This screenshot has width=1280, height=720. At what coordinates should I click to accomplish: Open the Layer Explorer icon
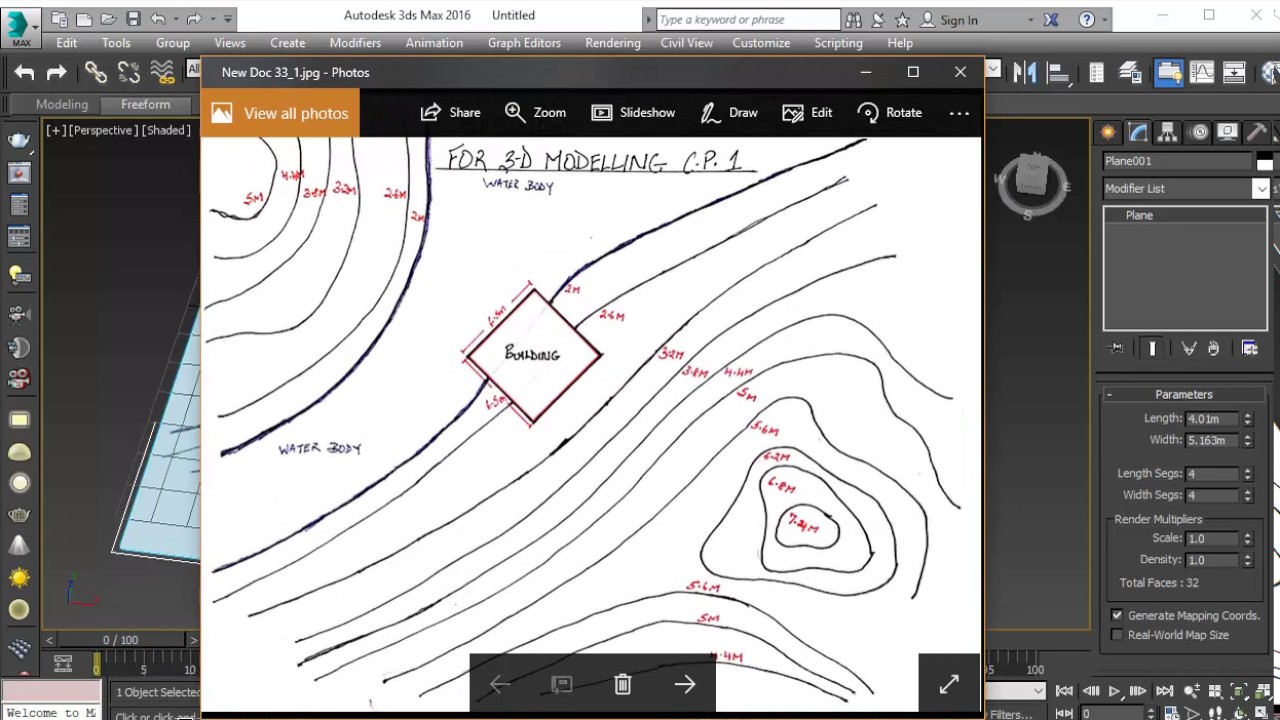(x=1131, y=72)
